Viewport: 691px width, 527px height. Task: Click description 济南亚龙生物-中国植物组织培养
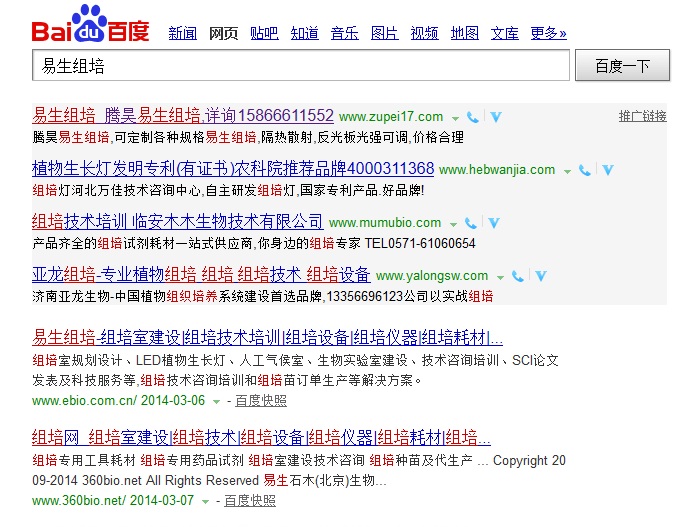point(263,296)
